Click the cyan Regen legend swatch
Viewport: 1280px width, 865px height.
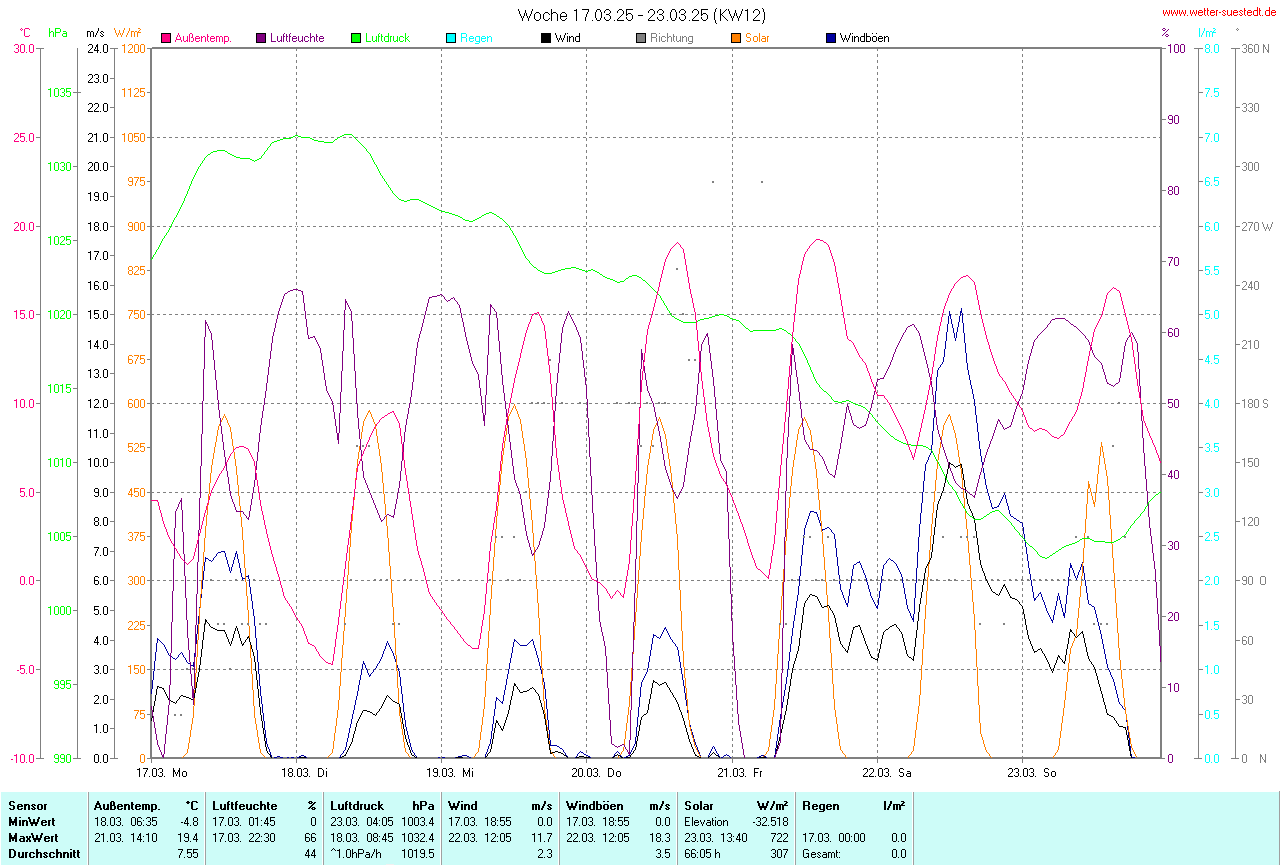pyautogui.click(x=451, y=38)
